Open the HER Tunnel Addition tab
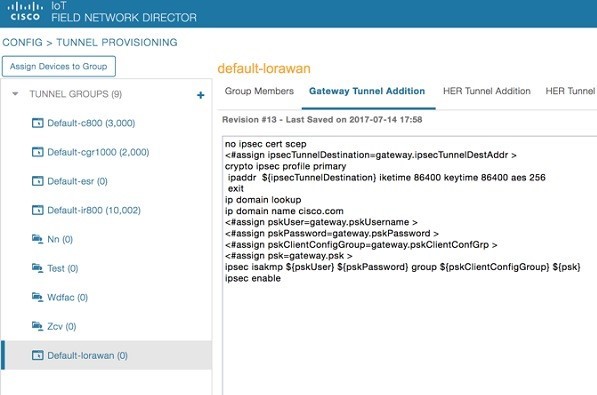The height and width of the screenshot is (395, 597). click(x=487, y=91)
